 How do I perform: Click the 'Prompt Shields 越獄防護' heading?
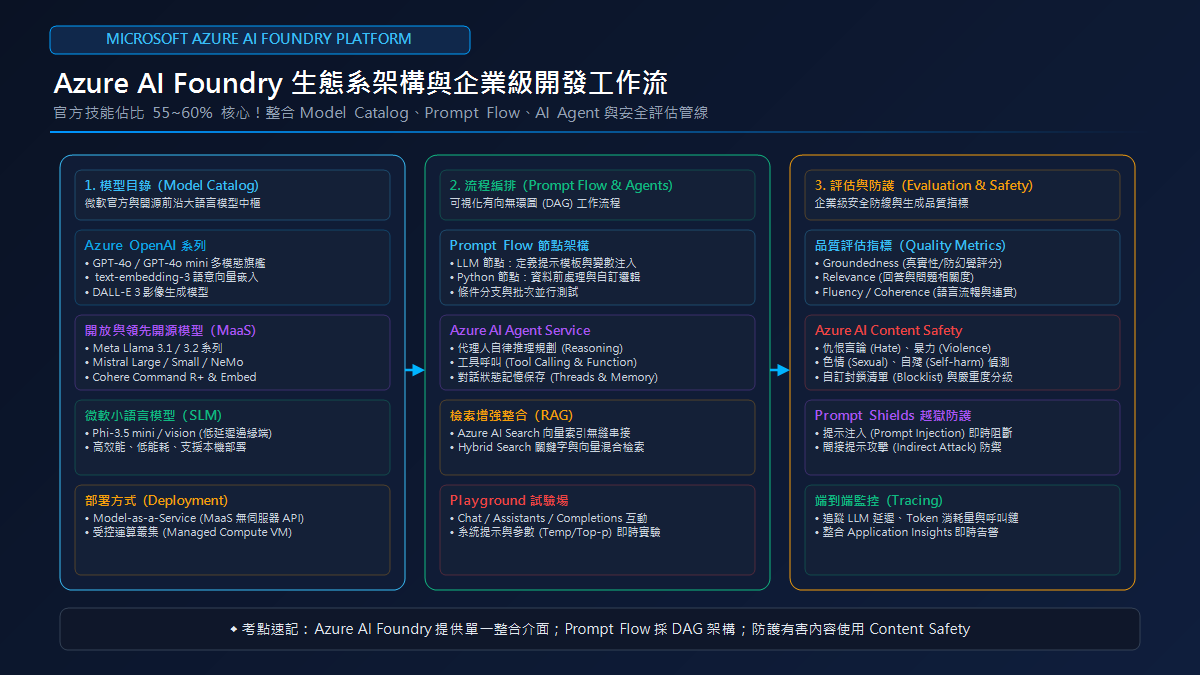tap(893, 415)
